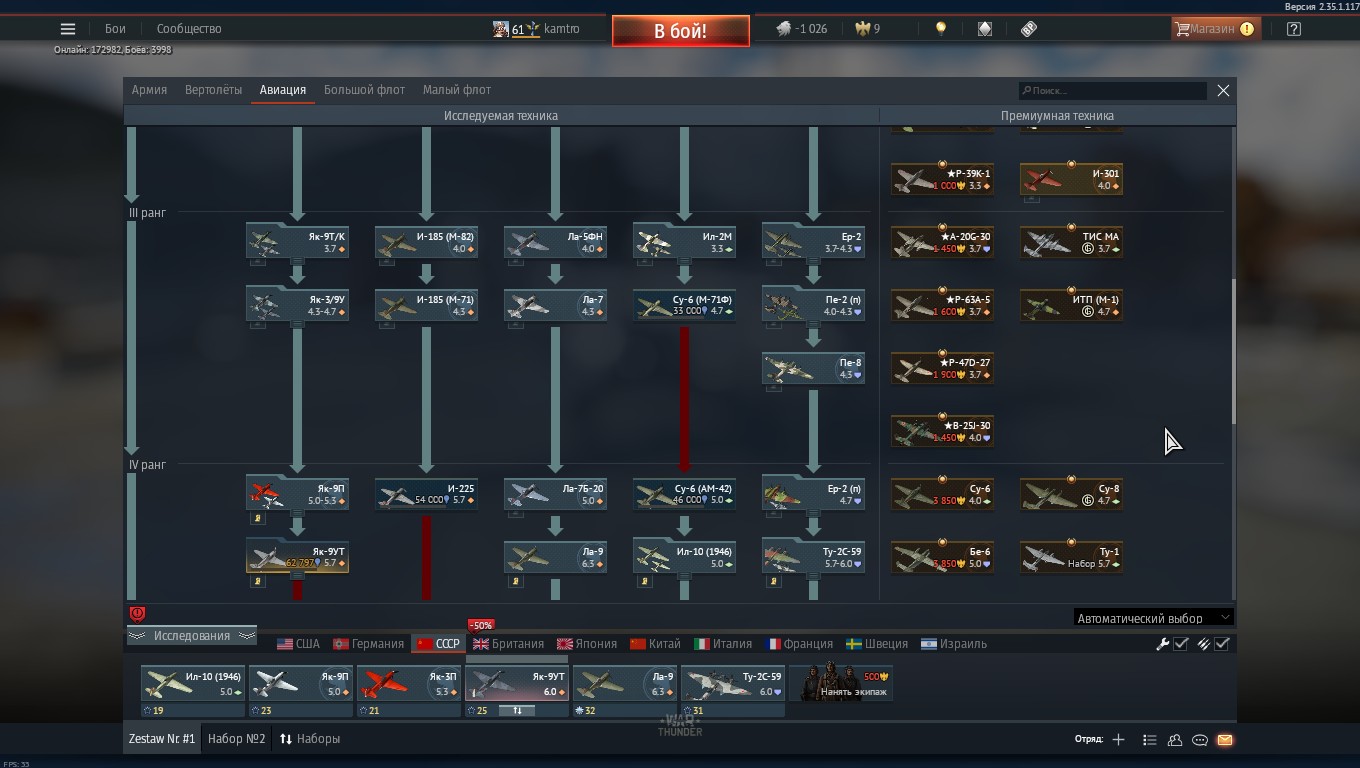Select the premium ★B-25J-30 bomber
The height and width of the screenshot is (768, 1360).
[942, 431]
